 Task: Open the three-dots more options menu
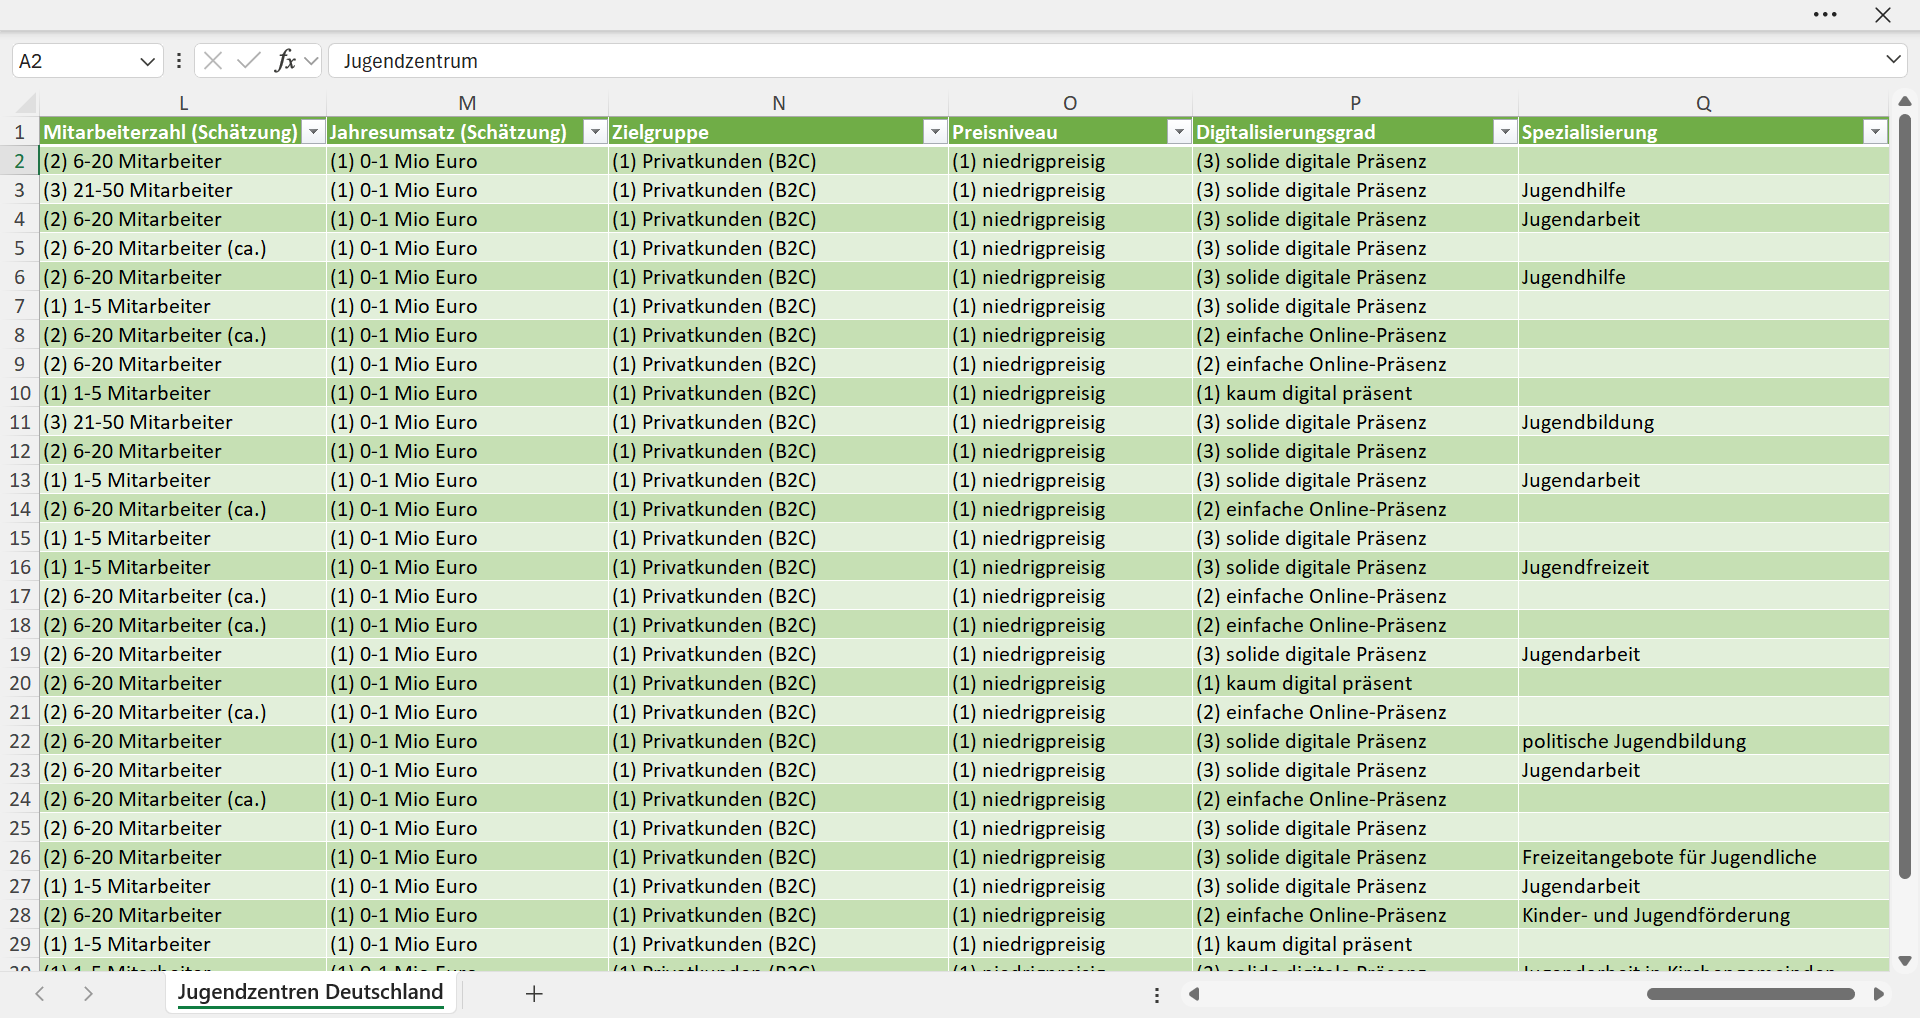point(1825,15)
